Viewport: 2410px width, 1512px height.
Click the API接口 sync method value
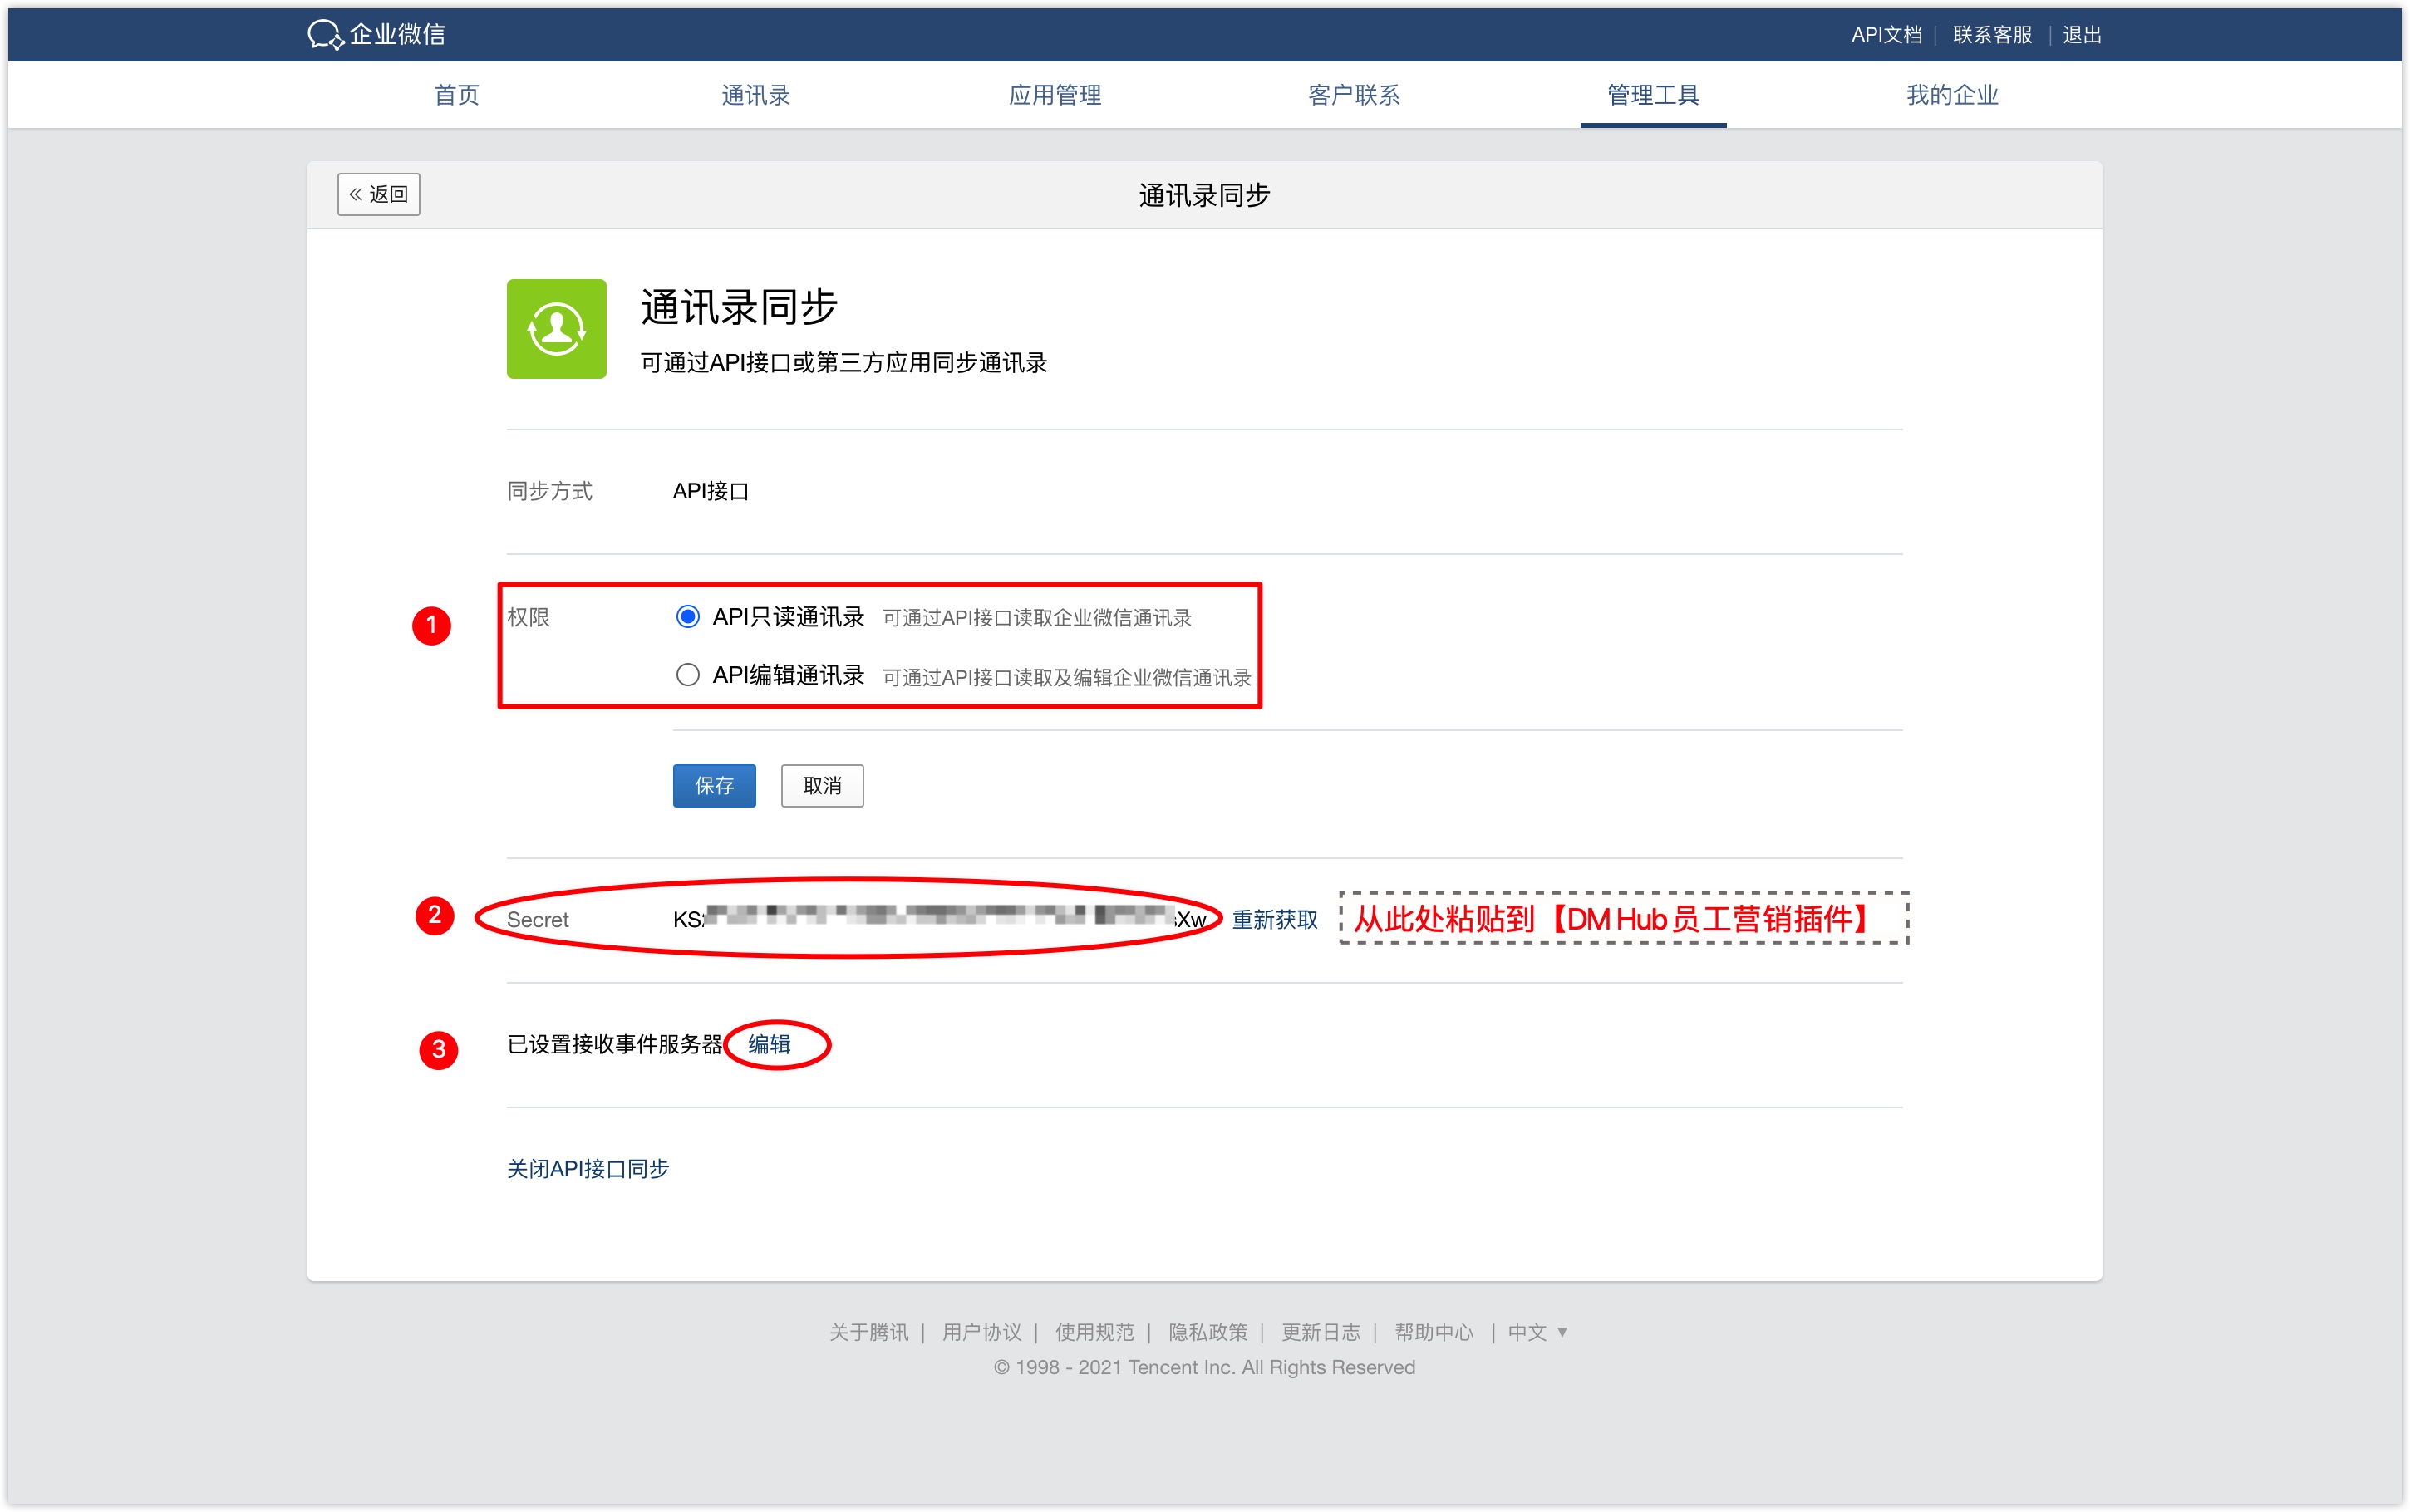710,491
